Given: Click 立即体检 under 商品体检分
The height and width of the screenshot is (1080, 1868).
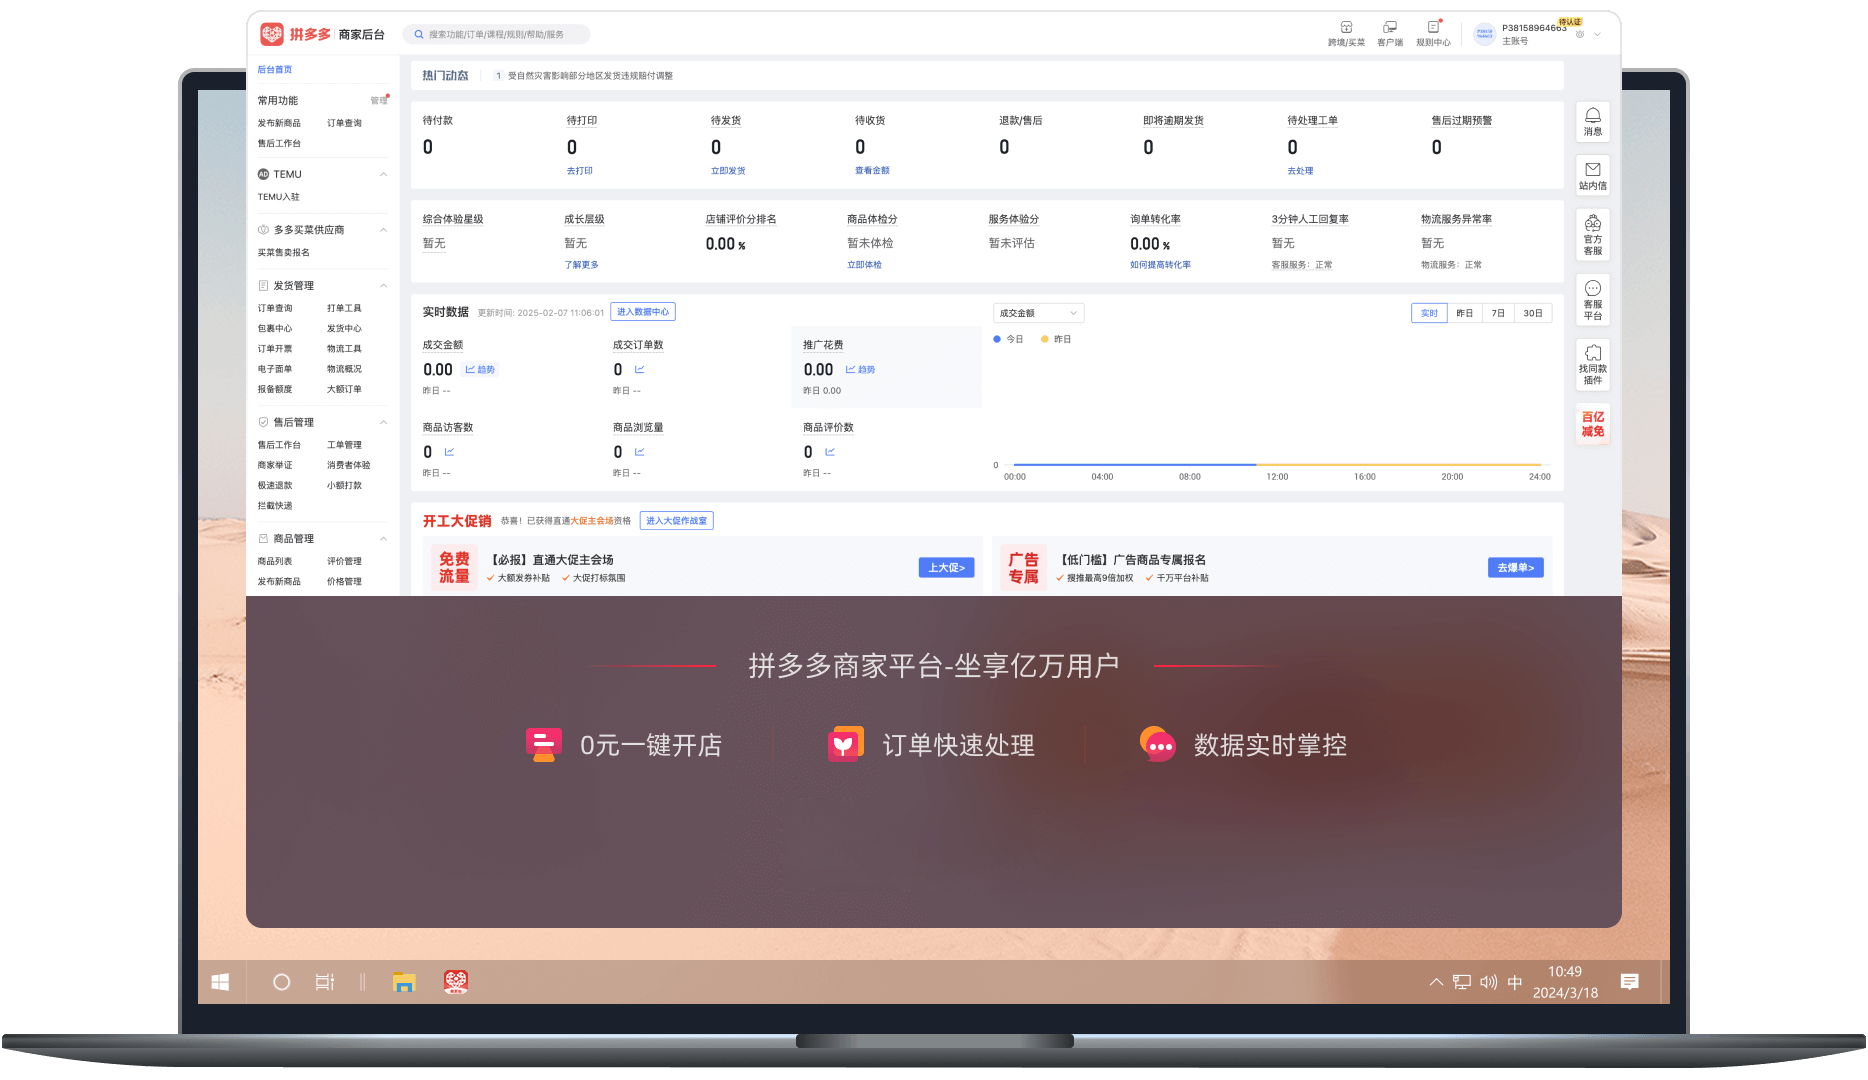Looking at the screenshot, I should pyautogui.click(x=864, y=265).
